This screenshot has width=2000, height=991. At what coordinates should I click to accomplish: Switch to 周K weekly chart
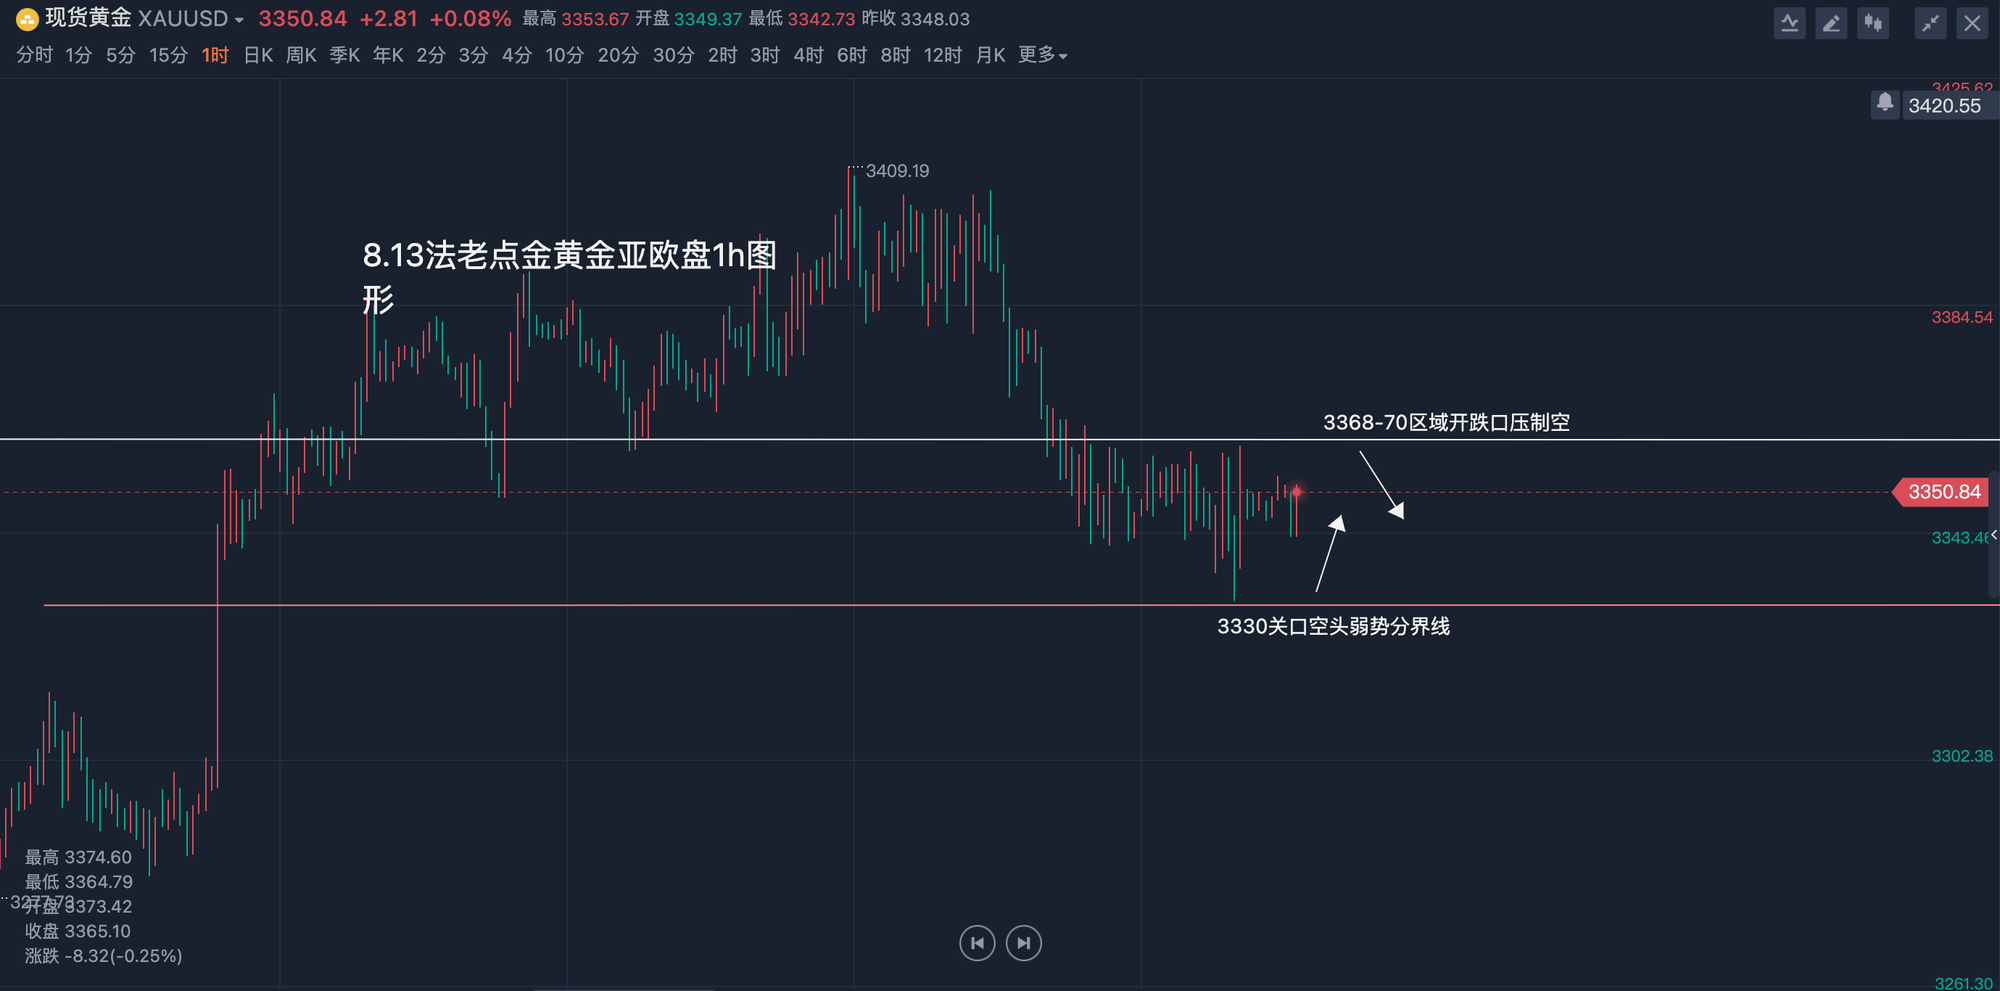point(301,55)
